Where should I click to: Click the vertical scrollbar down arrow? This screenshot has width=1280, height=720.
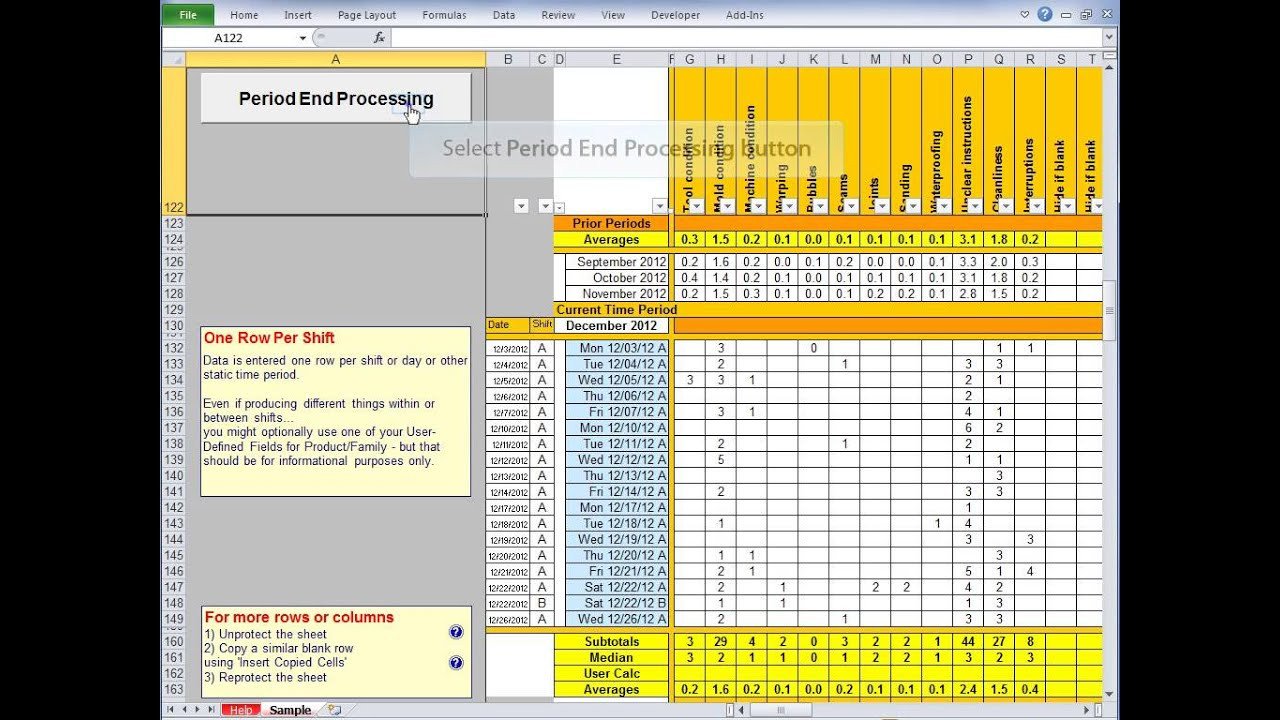click(1110, 696)
